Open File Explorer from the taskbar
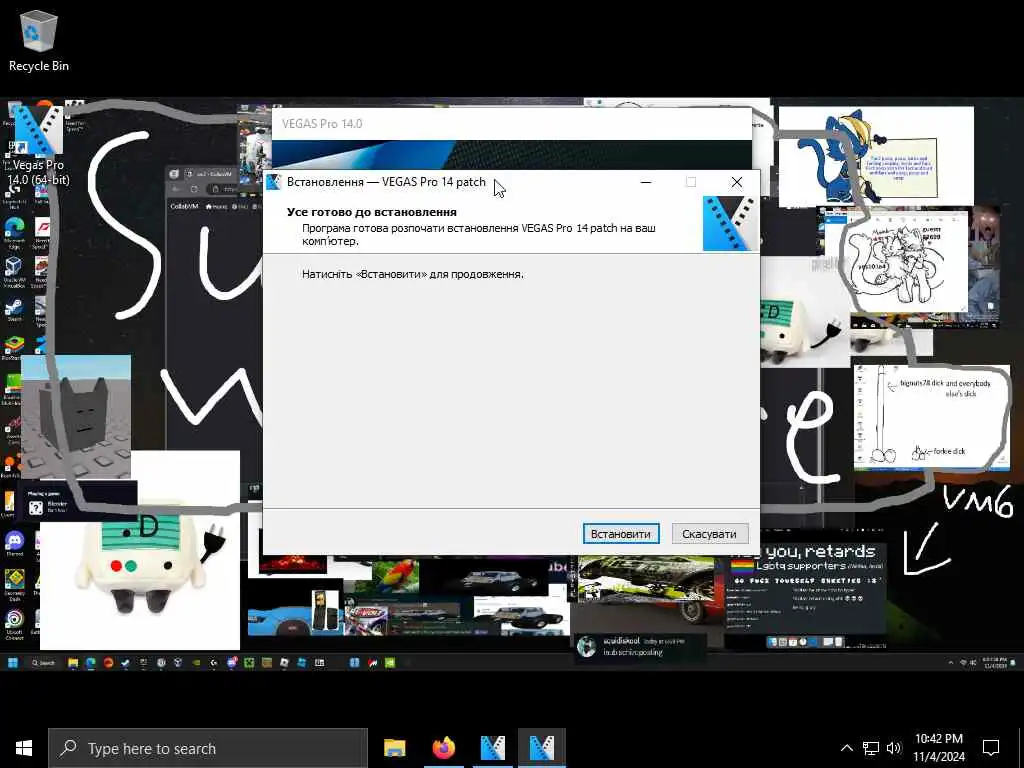This screenshot has height=768, width=1024. [x=394, y=748]
